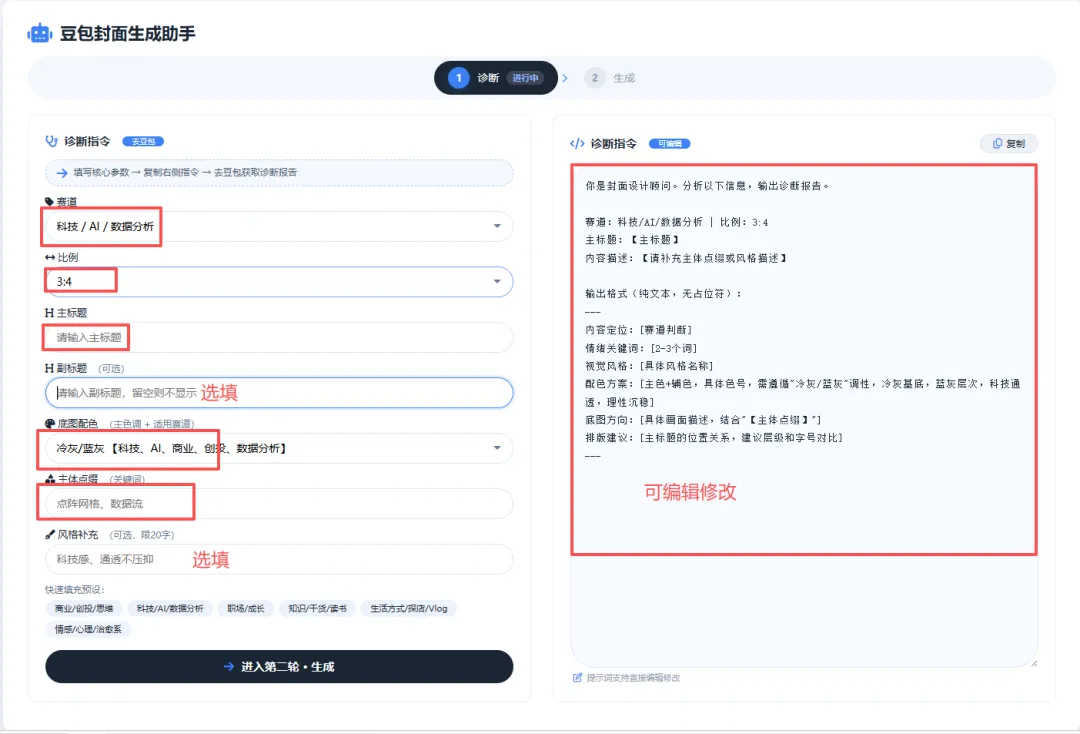Switch to step 2 生成 tab
The height and width of the screenshot is (734, 1080).
click(x=610, y=78)
